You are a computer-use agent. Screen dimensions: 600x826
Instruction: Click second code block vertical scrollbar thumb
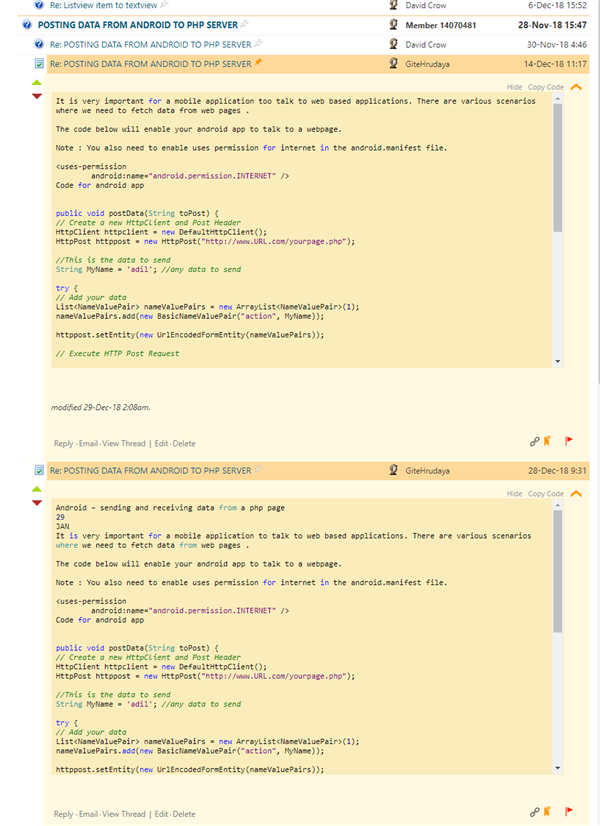pyautogui.click(x=558, y=571)
